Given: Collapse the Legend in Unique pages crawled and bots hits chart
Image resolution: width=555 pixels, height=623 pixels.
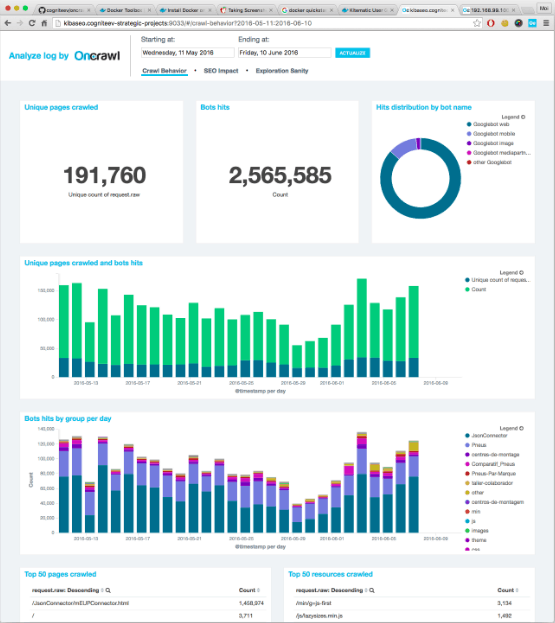Looking at the screenshot, I should click(512, 273).
